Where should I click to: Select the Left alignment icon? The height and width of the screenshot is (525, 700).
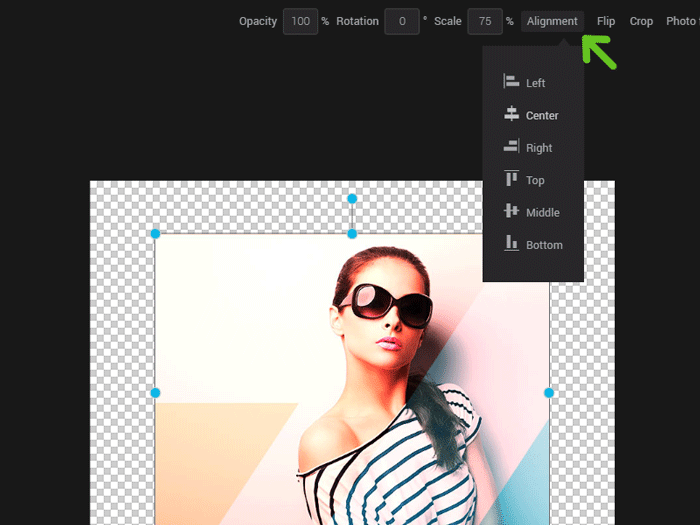[511, 83]
